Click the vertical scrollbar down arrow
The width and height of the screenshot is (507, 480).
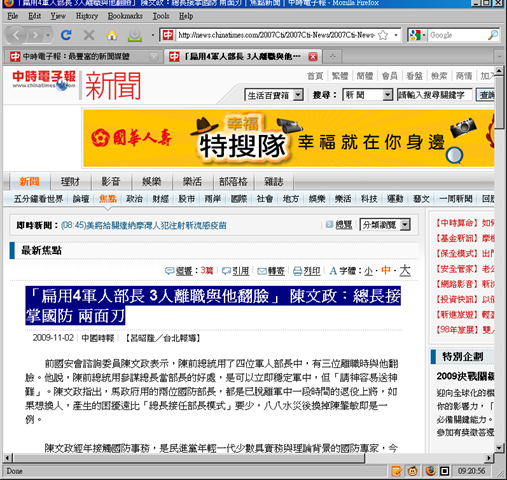499,447
